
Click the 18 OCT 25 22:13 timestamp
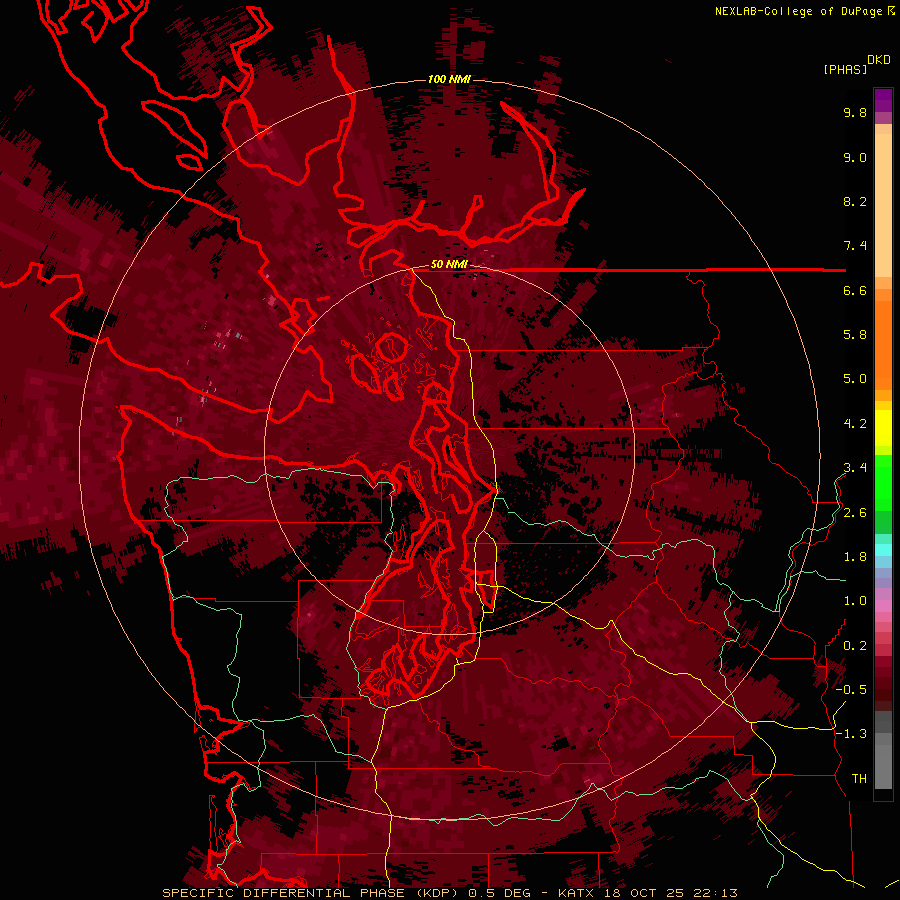tap(670, 893)
